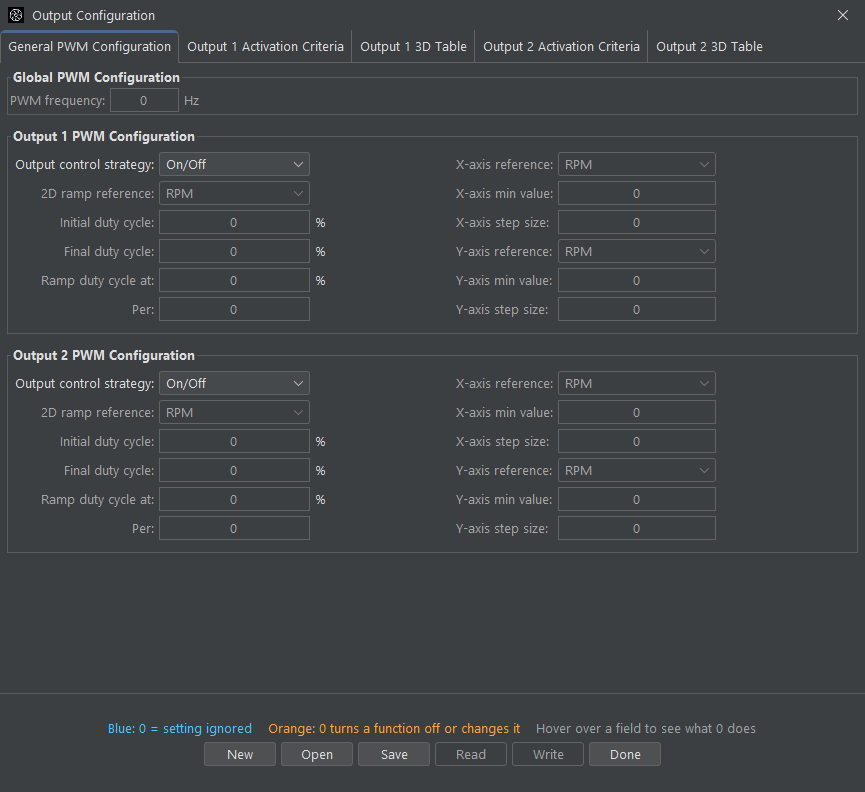The width and height of the screenshot is (865, 792).
Task: Click the Open button
Action: coord(317,754)
